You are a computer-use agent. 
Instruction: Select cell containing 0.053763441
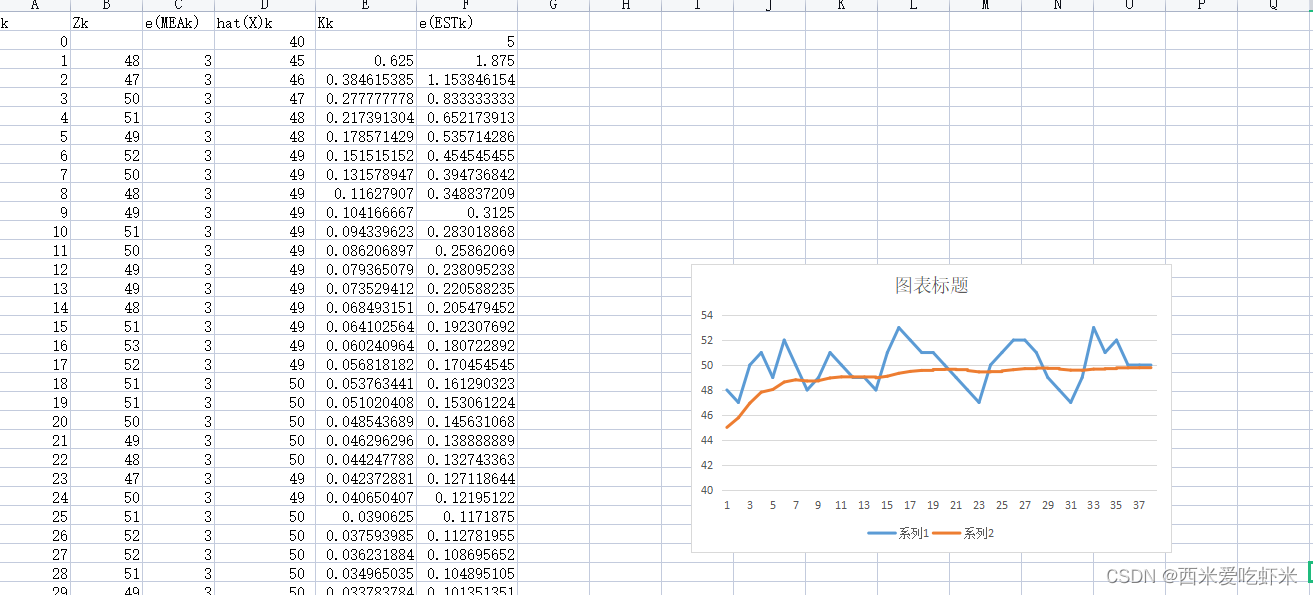point(366,383)
